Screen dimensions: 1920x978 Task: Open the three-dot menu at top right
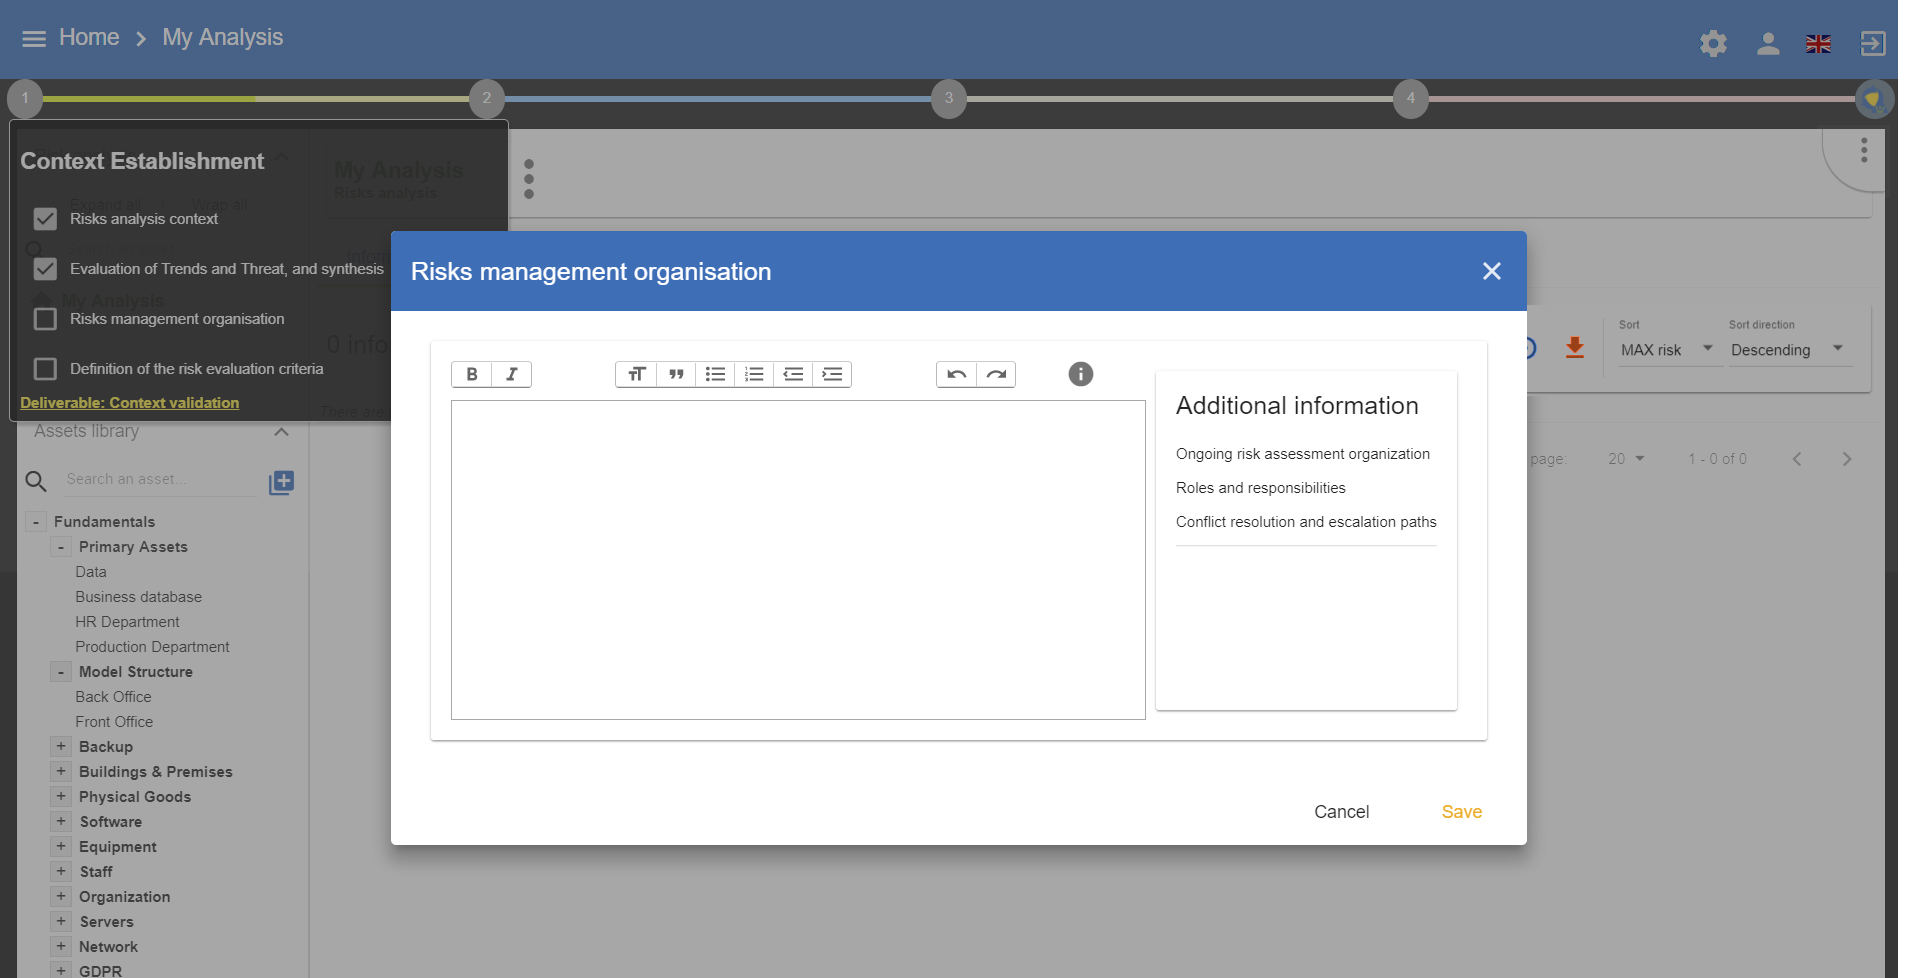tap(1864, 150)
